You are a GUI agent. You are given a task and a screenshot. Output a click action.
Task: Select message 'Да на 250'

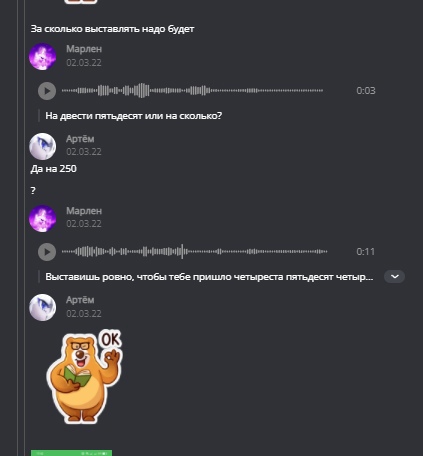pyautogui.click(x=54, y=169)
